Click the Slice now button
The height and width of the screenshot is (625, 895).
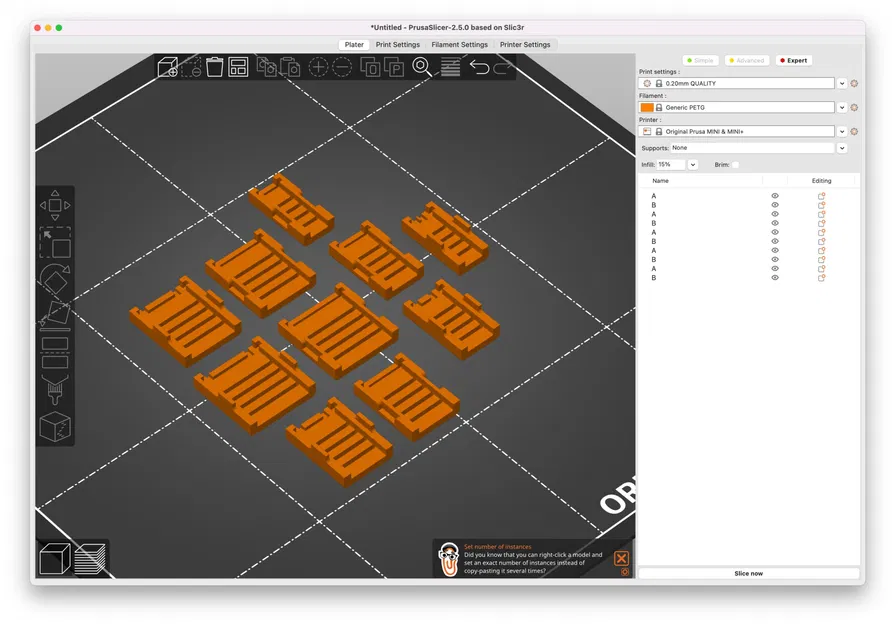[748, 573]
